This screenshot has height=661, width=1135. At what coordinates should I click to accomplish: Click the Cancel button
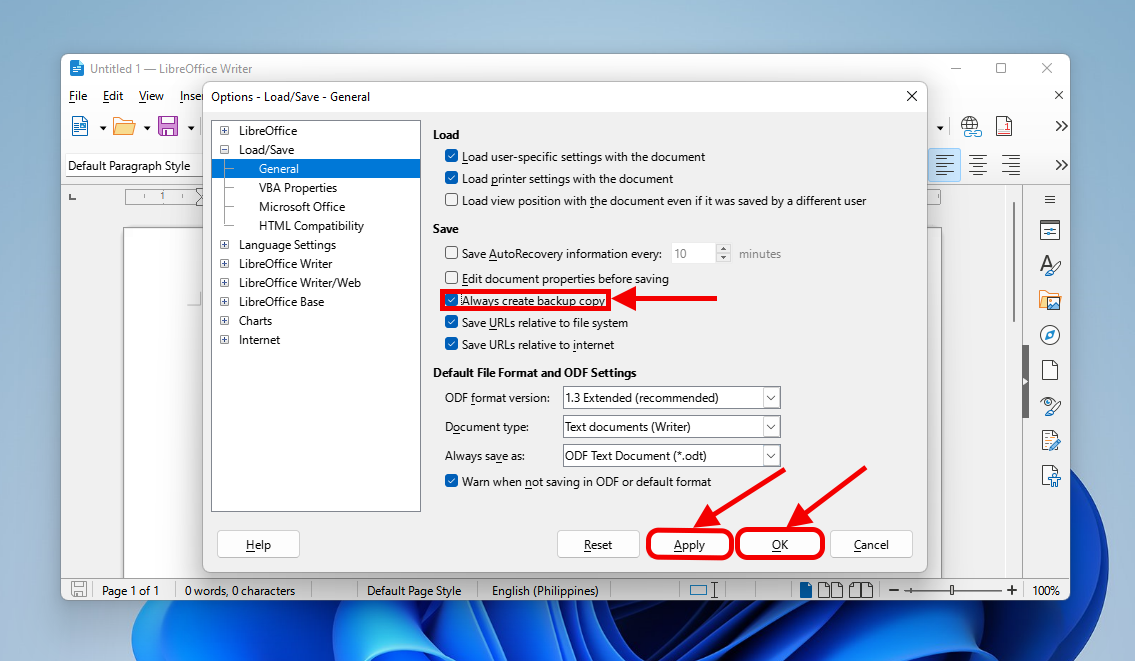(x=871, y=544)
